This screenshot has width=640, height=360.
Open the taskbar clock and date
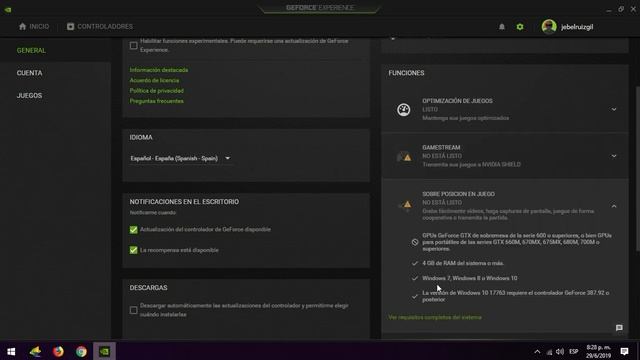point(598,351)
